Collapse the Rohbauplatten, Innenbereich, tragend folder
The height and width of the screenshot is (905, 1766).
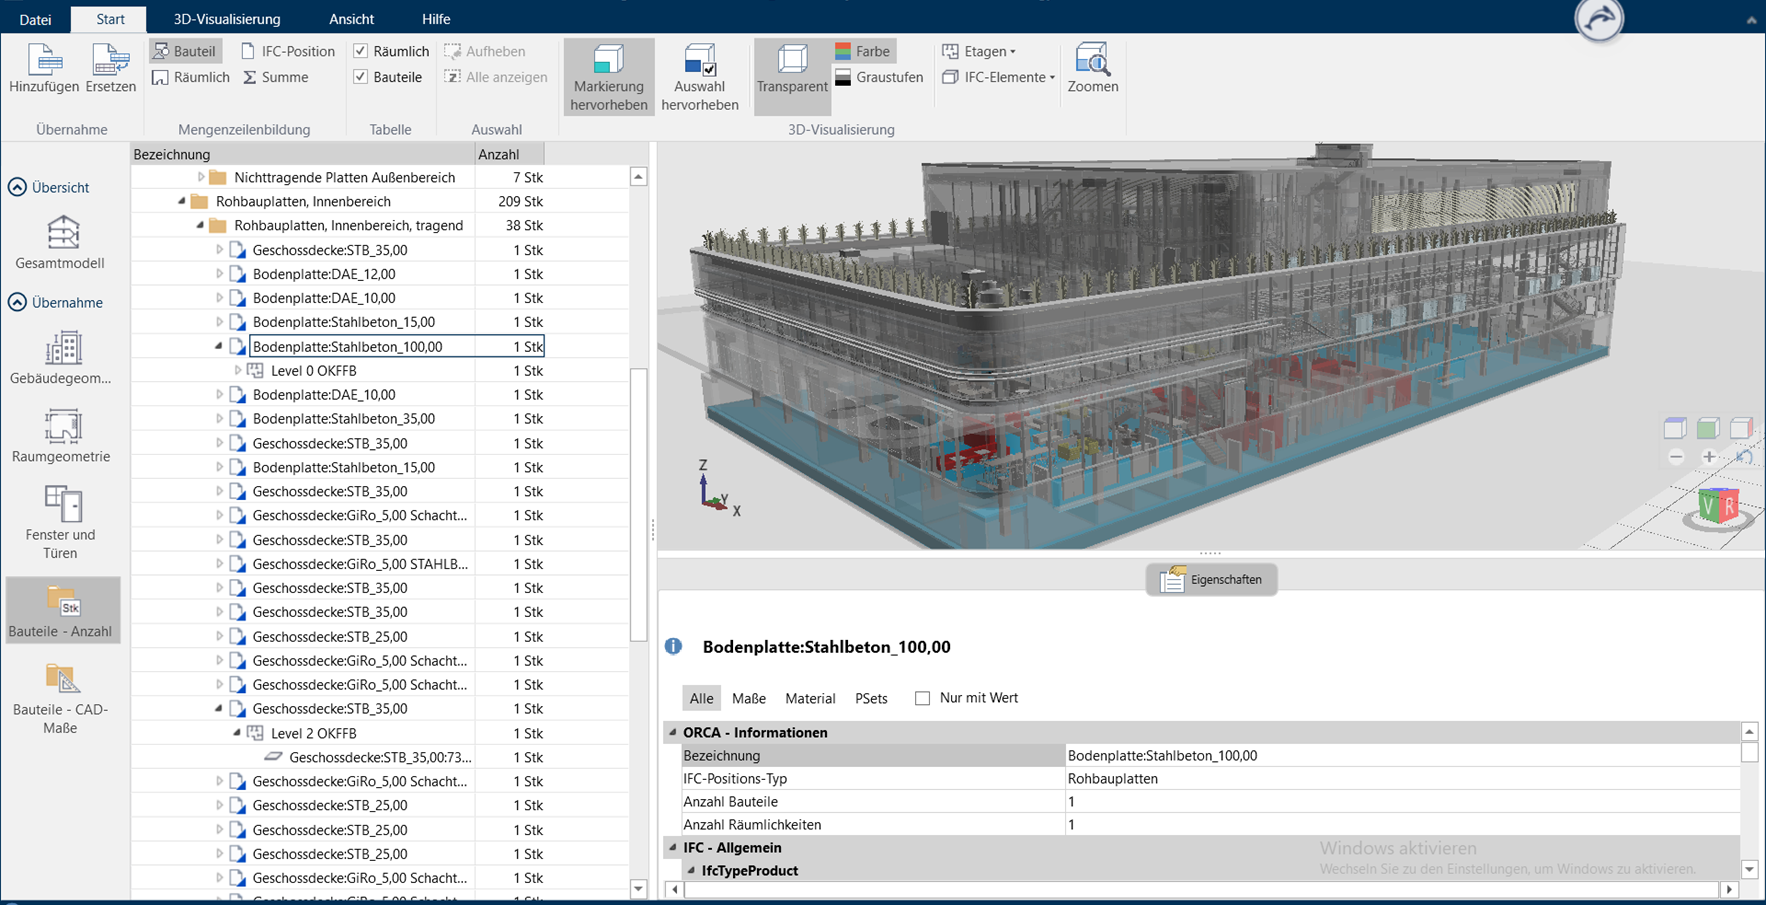(200, 225)
